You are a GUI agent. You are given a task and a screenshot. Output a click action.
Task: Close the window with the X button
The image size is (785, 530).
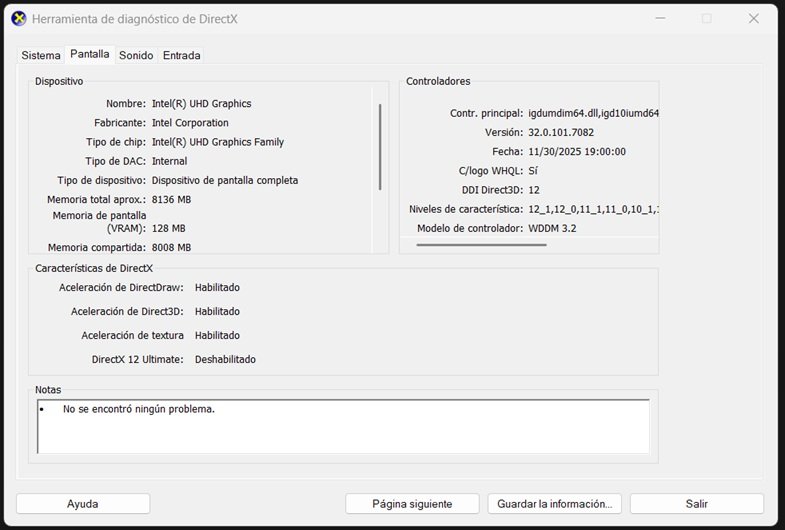click(x=752, y=19)
